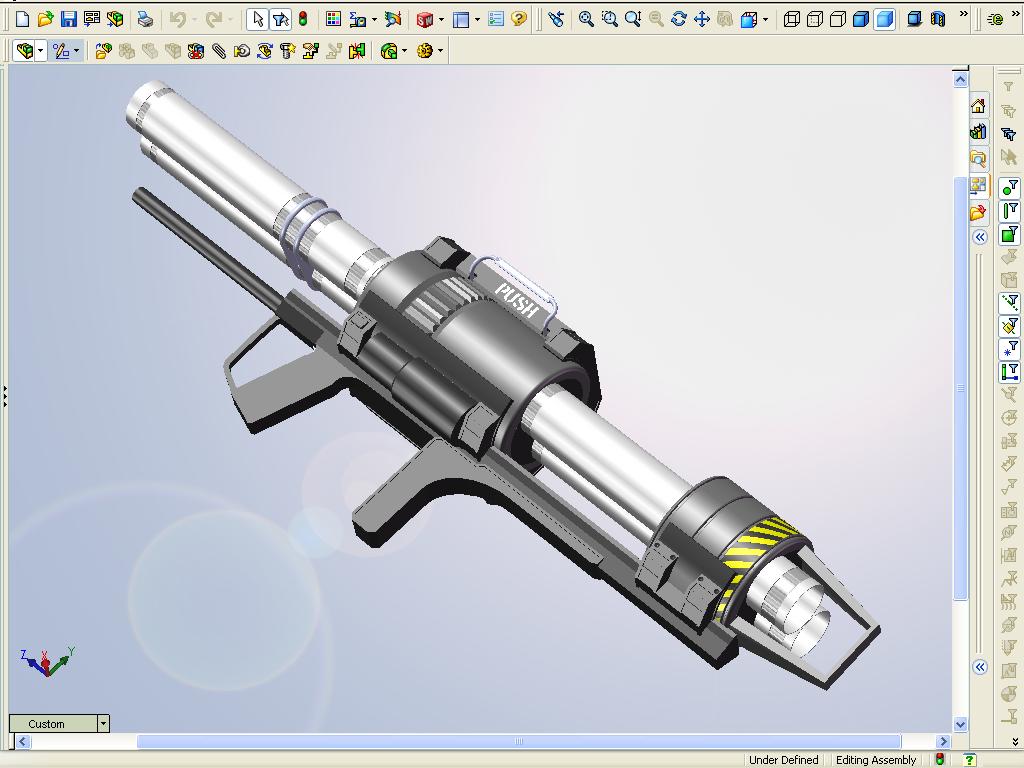Select the Zoom to Fit tool
This screenshot has width=1024, height=768.
[x=586, y=19]
